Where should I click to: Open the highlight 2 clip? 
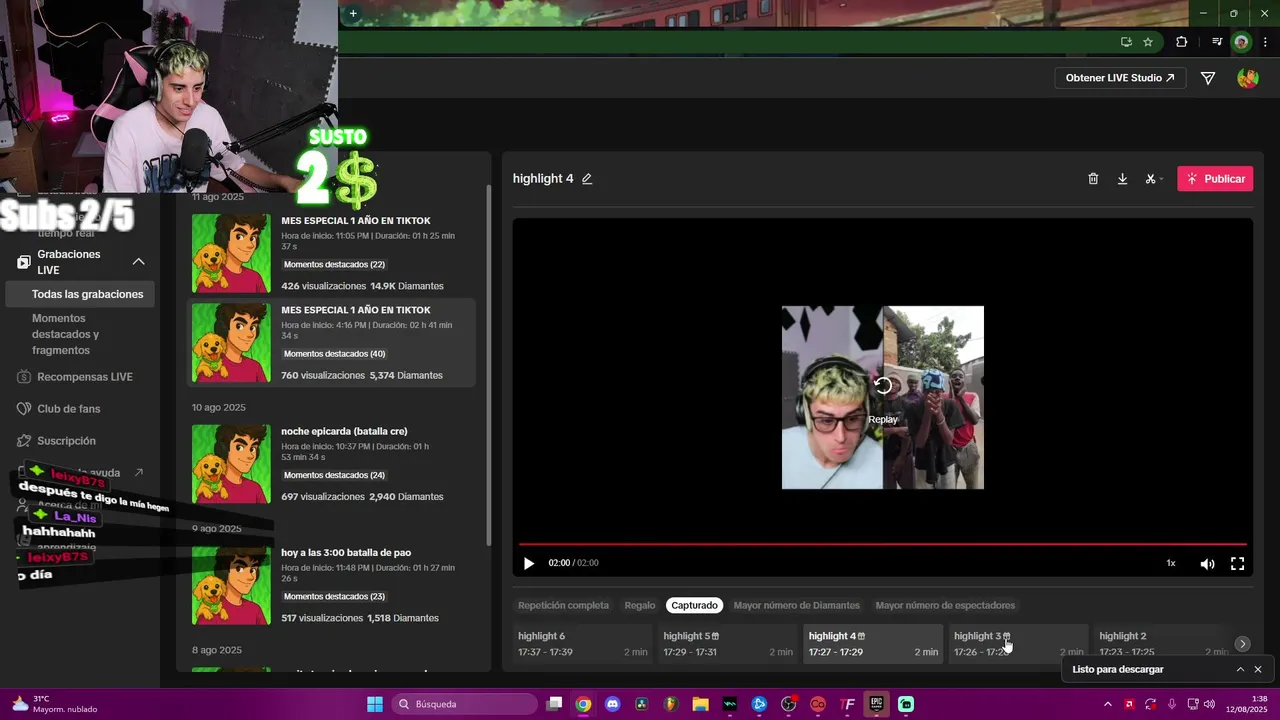[x=1162, y=643]
